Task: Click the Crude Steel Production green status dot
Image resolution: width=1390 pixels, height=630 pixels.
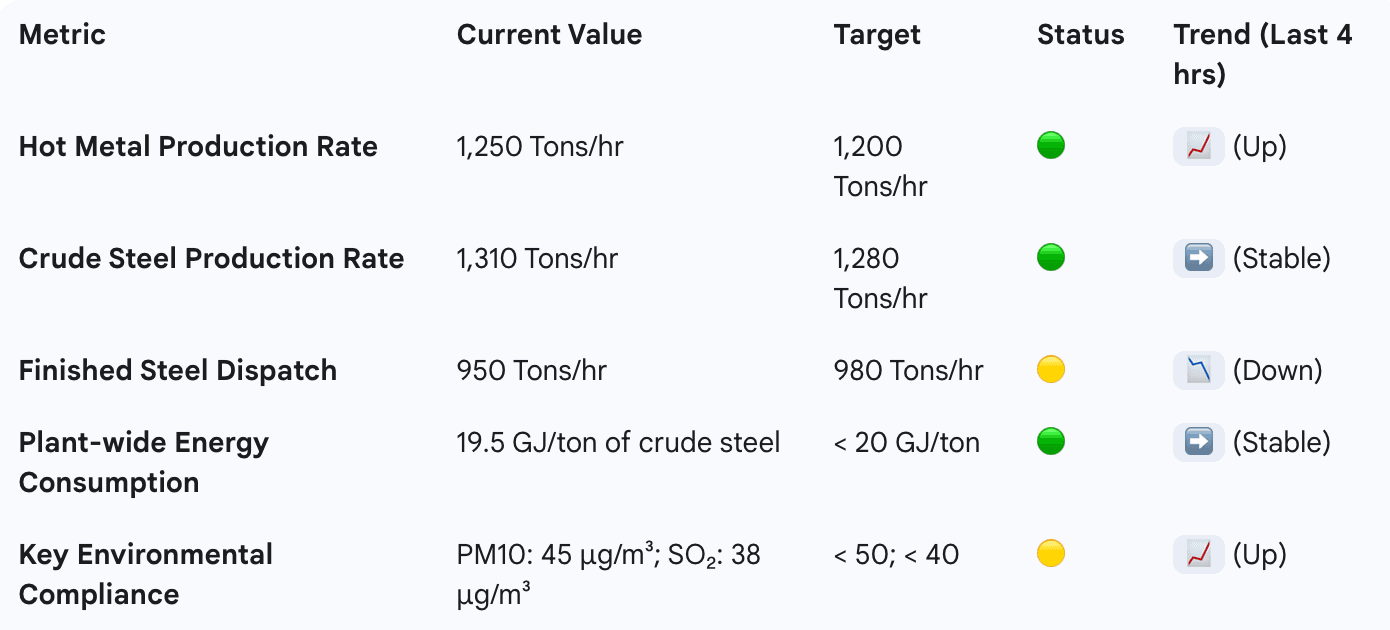Action: click(x=1051, y=258)
